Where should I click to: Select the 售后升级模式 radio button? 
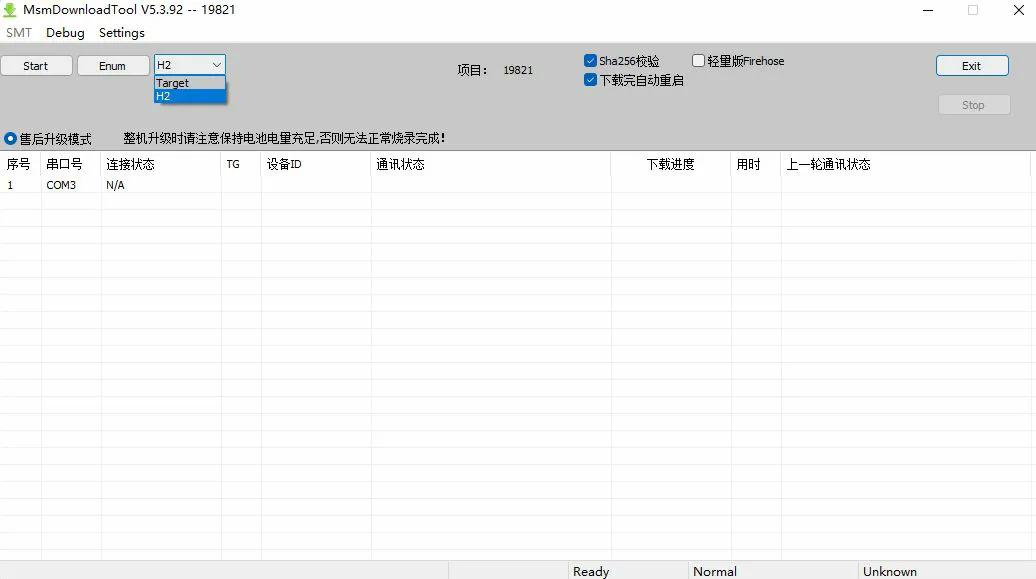9,139
